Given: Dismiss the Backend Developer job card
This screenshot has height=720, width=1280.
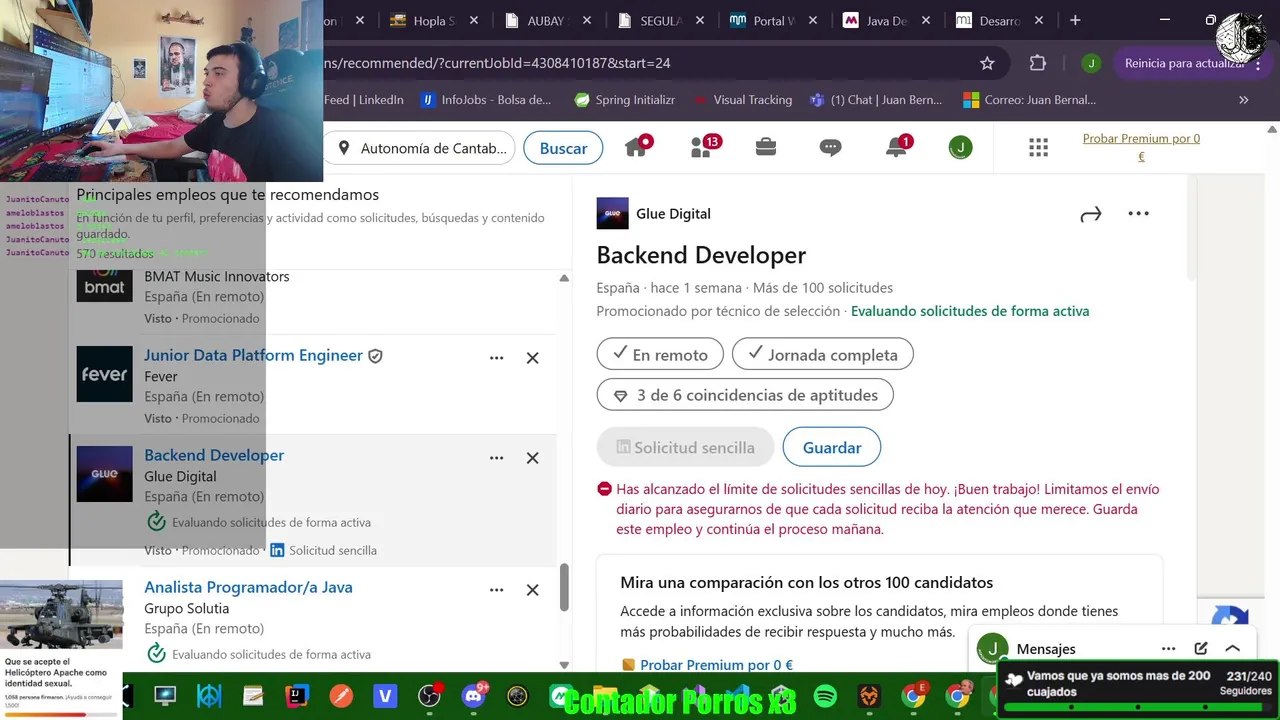Looking at the screenshot, I should tap(532, 458).
